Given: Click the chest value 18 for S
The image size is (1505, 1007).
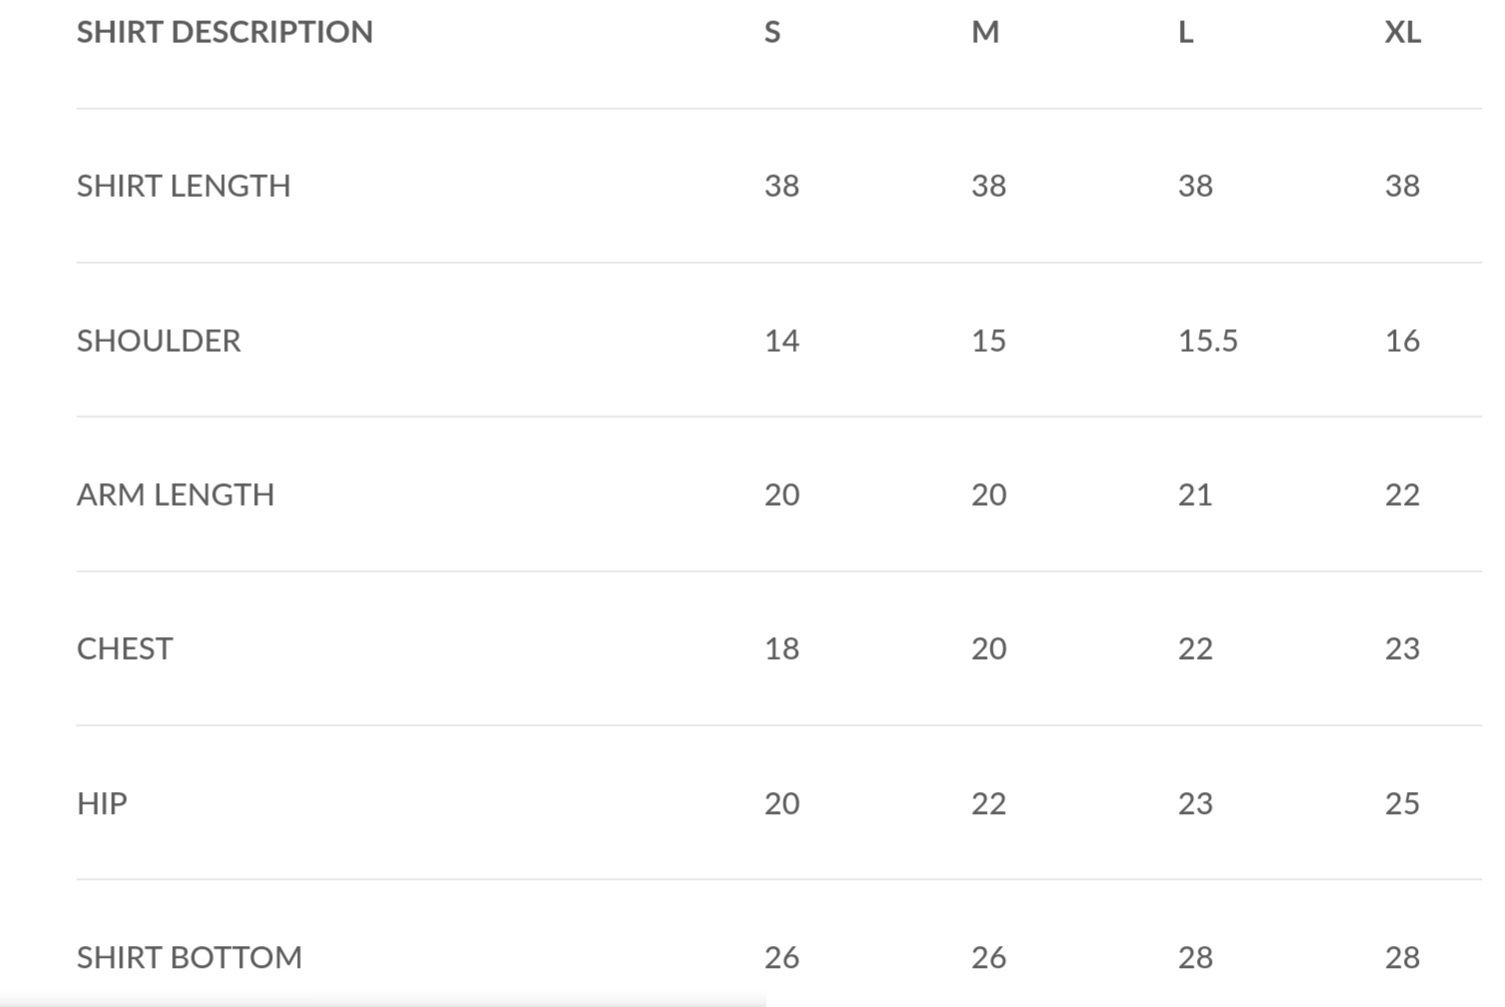Looking at the screenshot, I should tap(782, 649).
